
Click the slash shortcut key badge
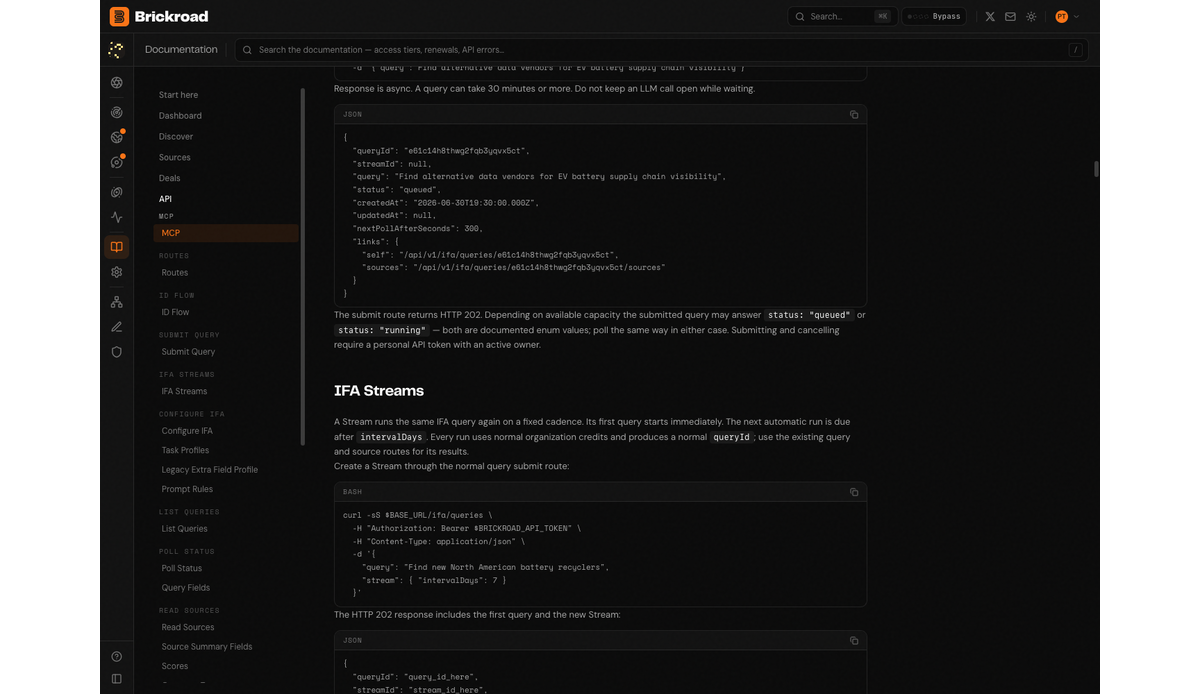point(1075,50)
